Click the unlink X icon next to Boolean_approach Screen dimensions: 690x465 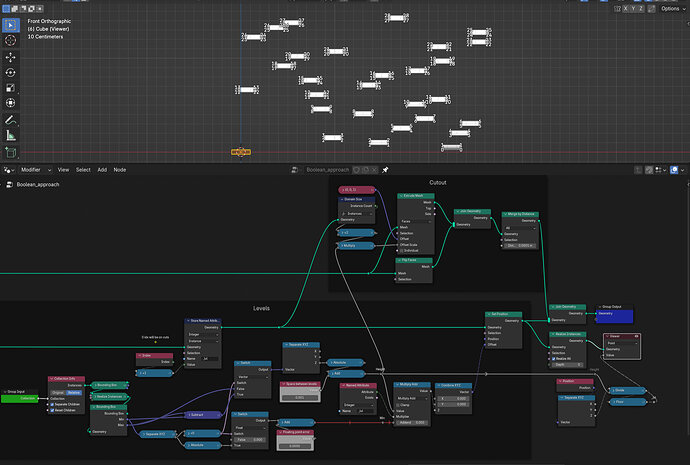click(374, 170)
